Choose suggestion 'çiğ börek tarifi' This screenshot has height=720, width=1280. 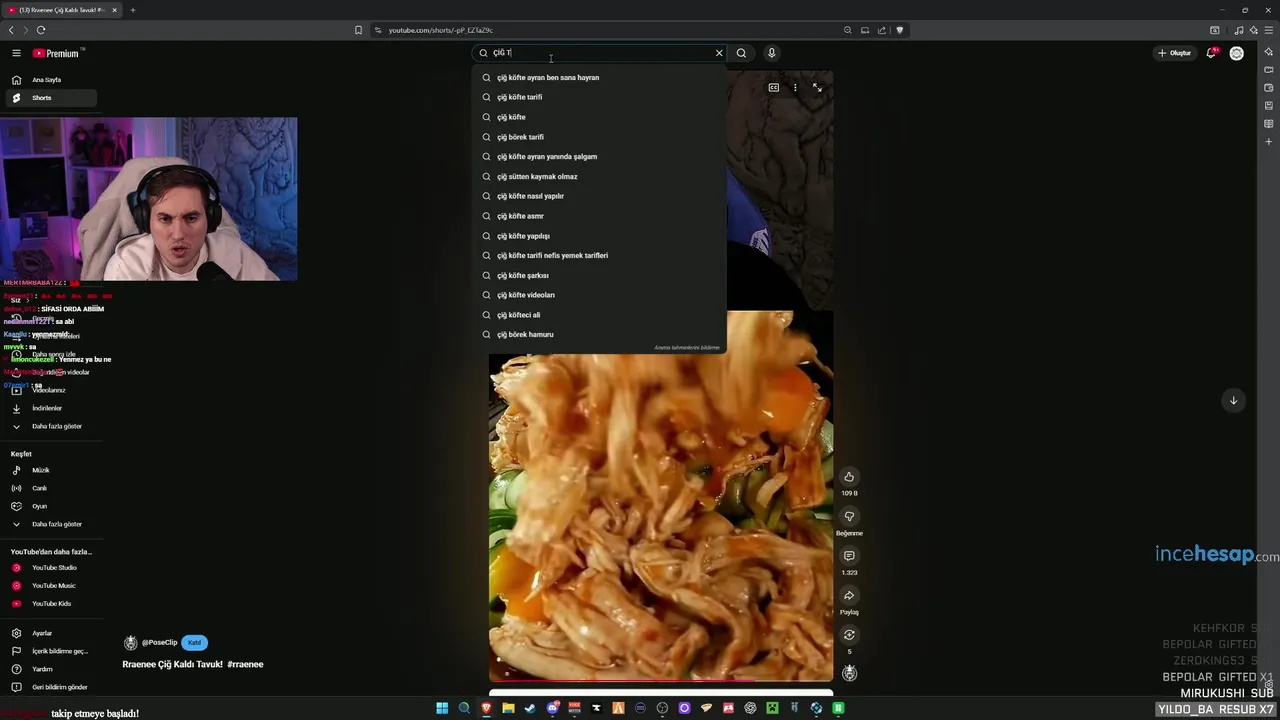600,137
